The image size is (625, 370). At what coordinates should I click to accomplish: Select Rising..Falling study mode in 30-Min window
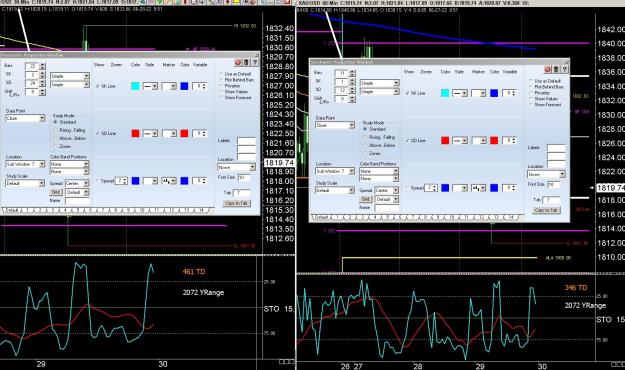click(x=56, y=130)
